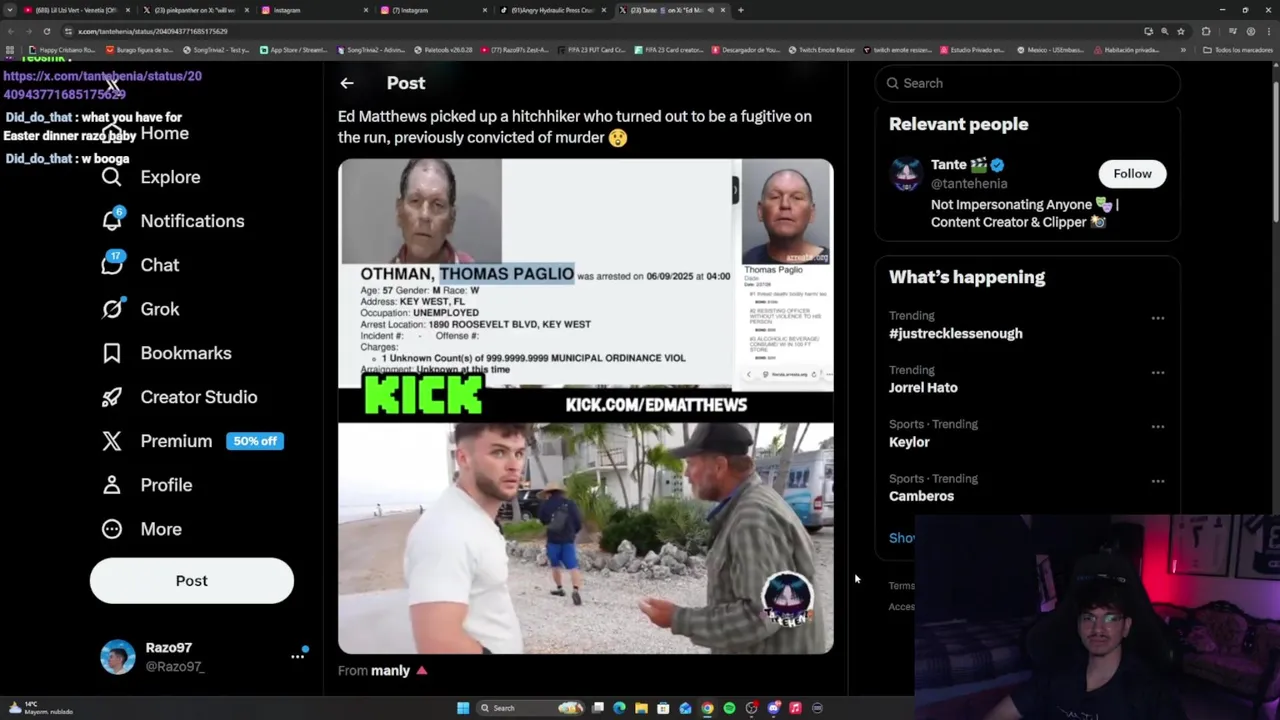
Task: Open the Notifications bell icon
Action: (112, 220)
